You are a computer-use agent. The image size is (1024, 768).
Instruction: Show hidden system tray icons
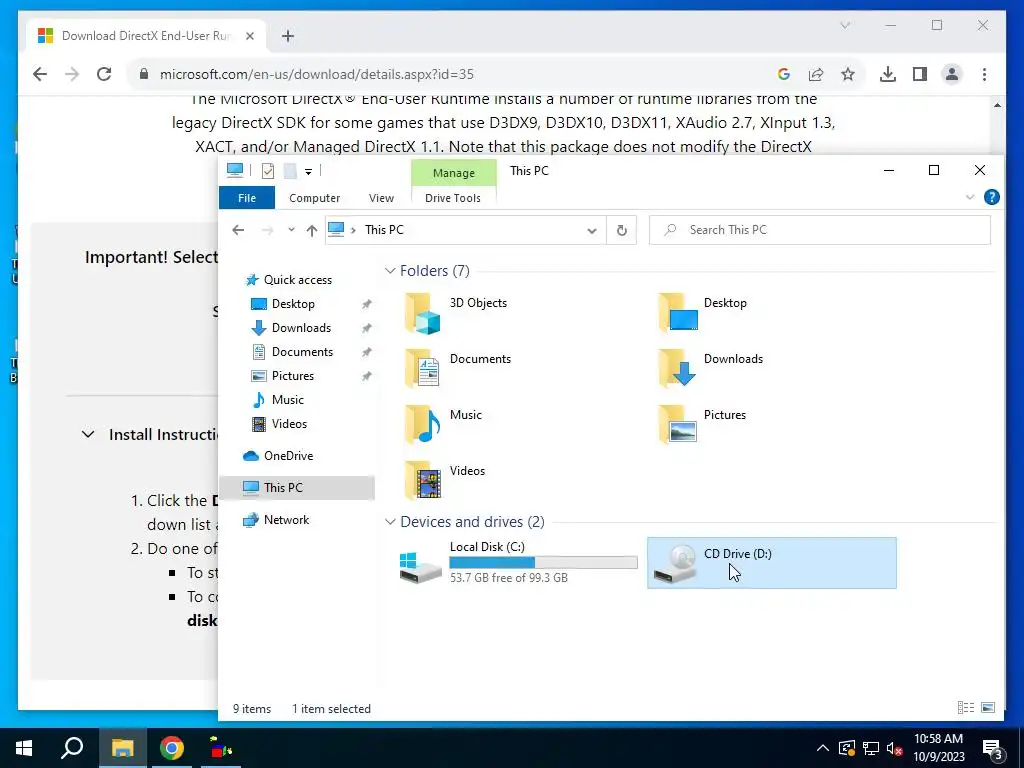[823, 748]
